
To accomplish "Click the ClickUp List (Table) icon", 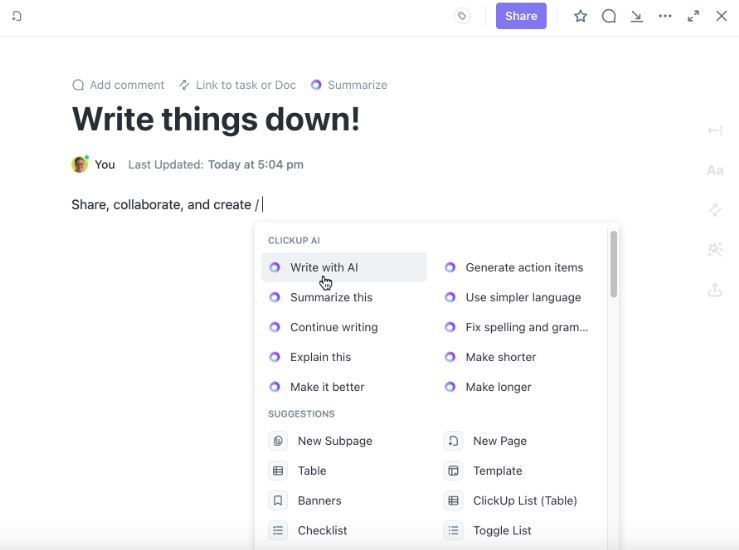I will (453, 501).
